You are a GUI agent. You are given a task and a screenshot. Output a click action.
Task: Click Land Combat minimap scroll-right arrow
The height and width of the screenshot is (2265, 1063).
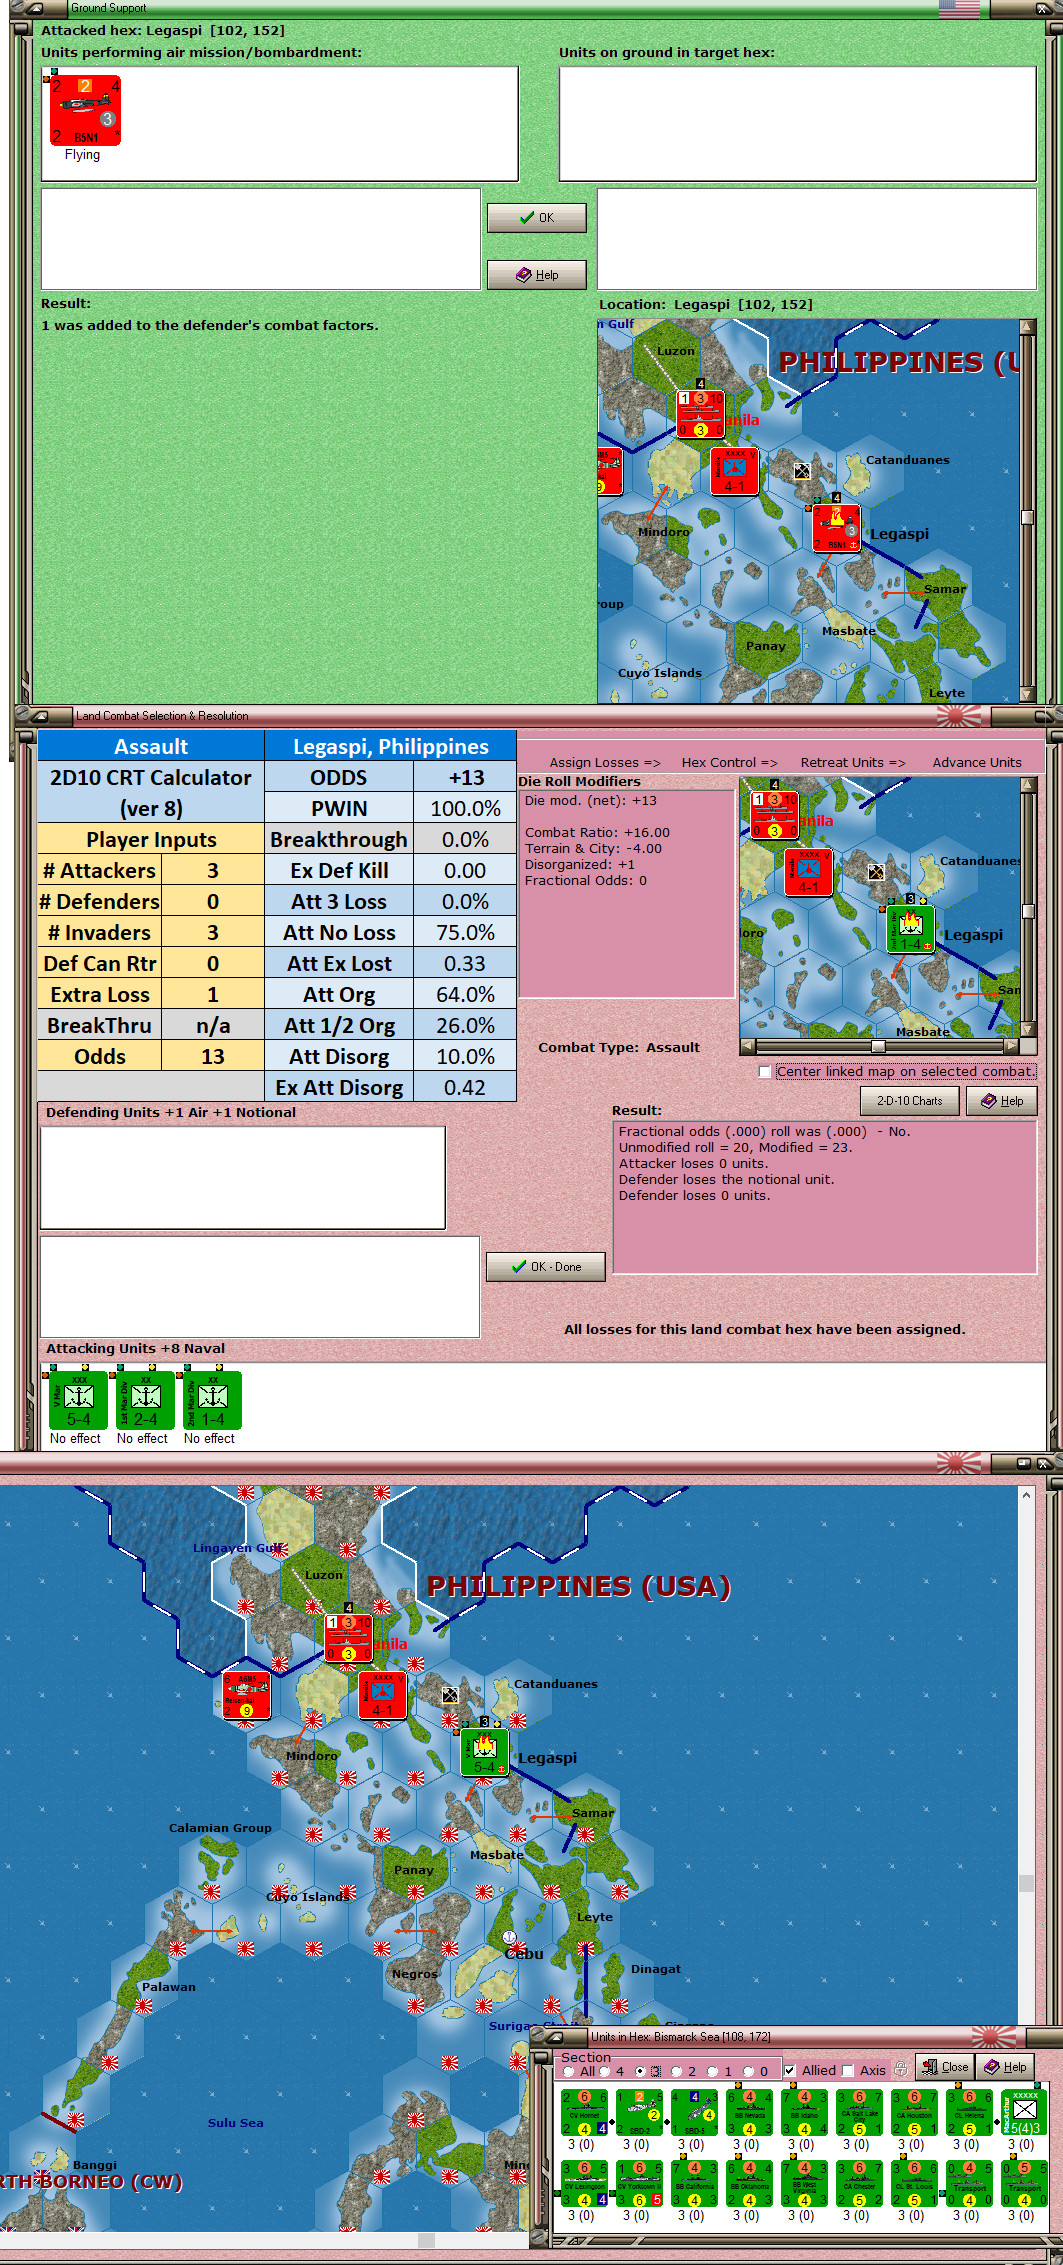[1012, 1046]
